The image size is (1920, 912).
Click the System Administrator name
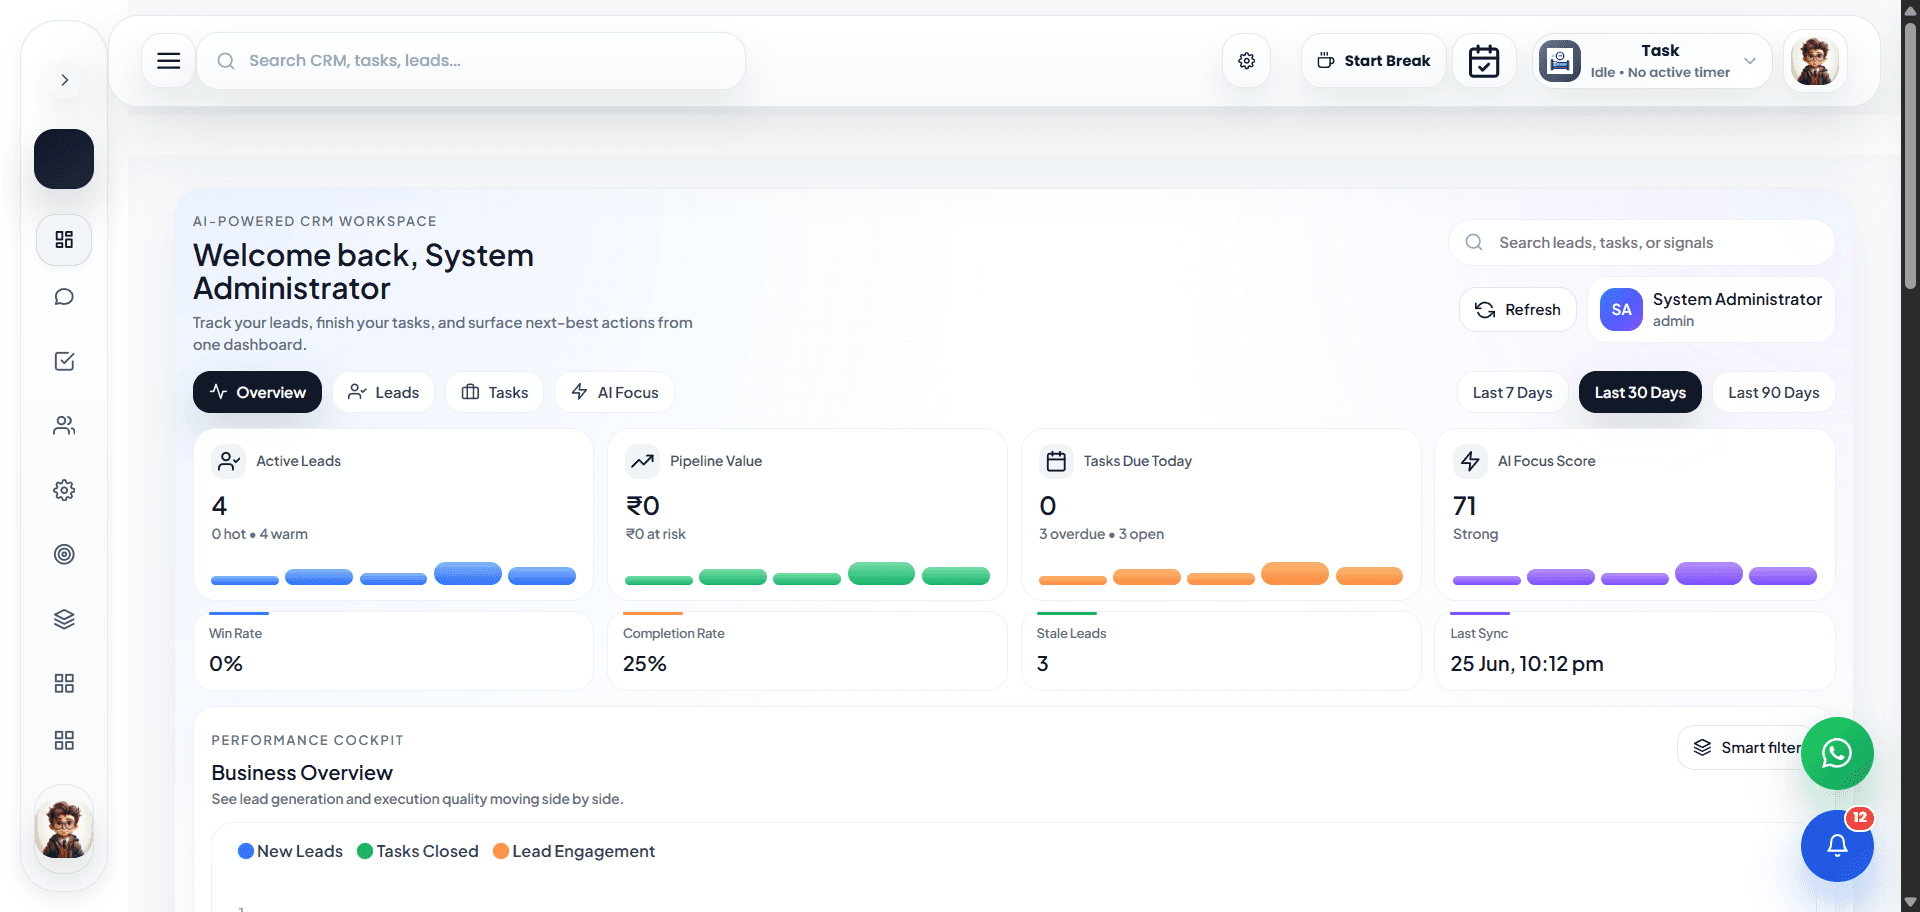pyautogui.click(x=1737, y=299)
